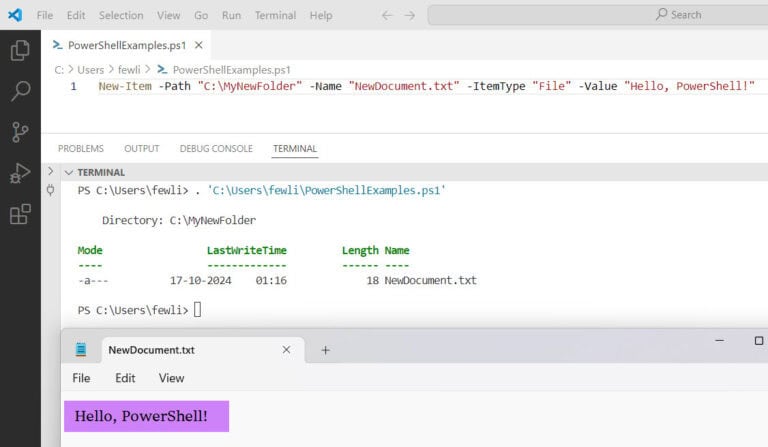The height and width of the screenshot is (447, 768).
Task: Open the Help menu
Action: click(x=321, y=16)
